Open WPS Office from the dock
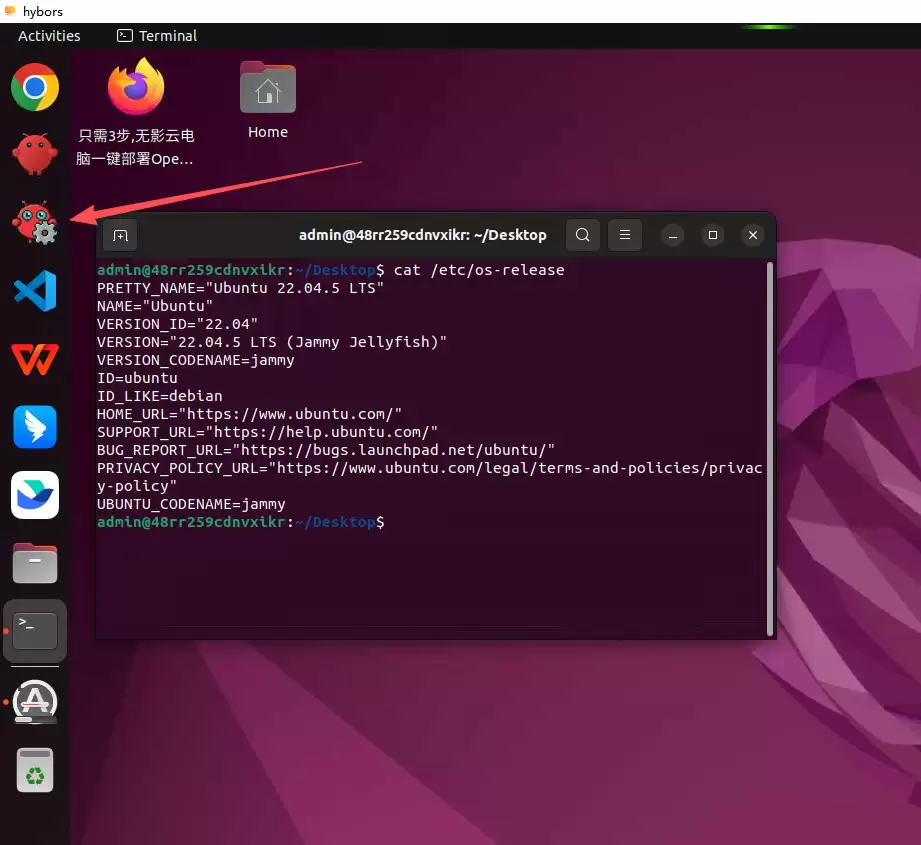This screenshot has height=845, width=921. pos(35,358)
